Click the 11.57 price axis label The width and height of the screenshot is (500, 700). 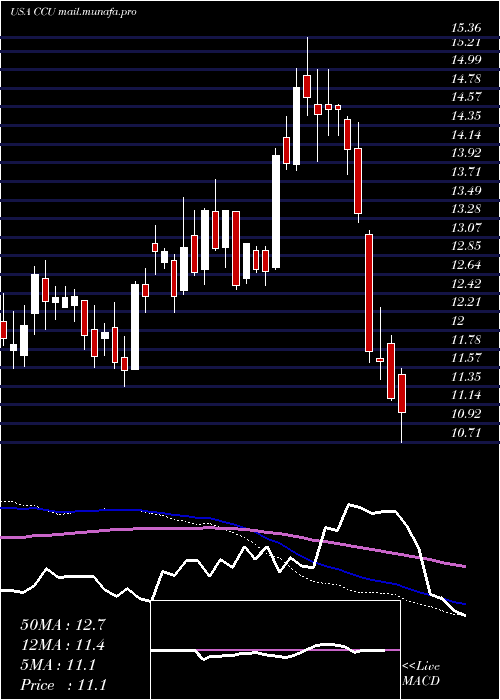tap(466, 358)
